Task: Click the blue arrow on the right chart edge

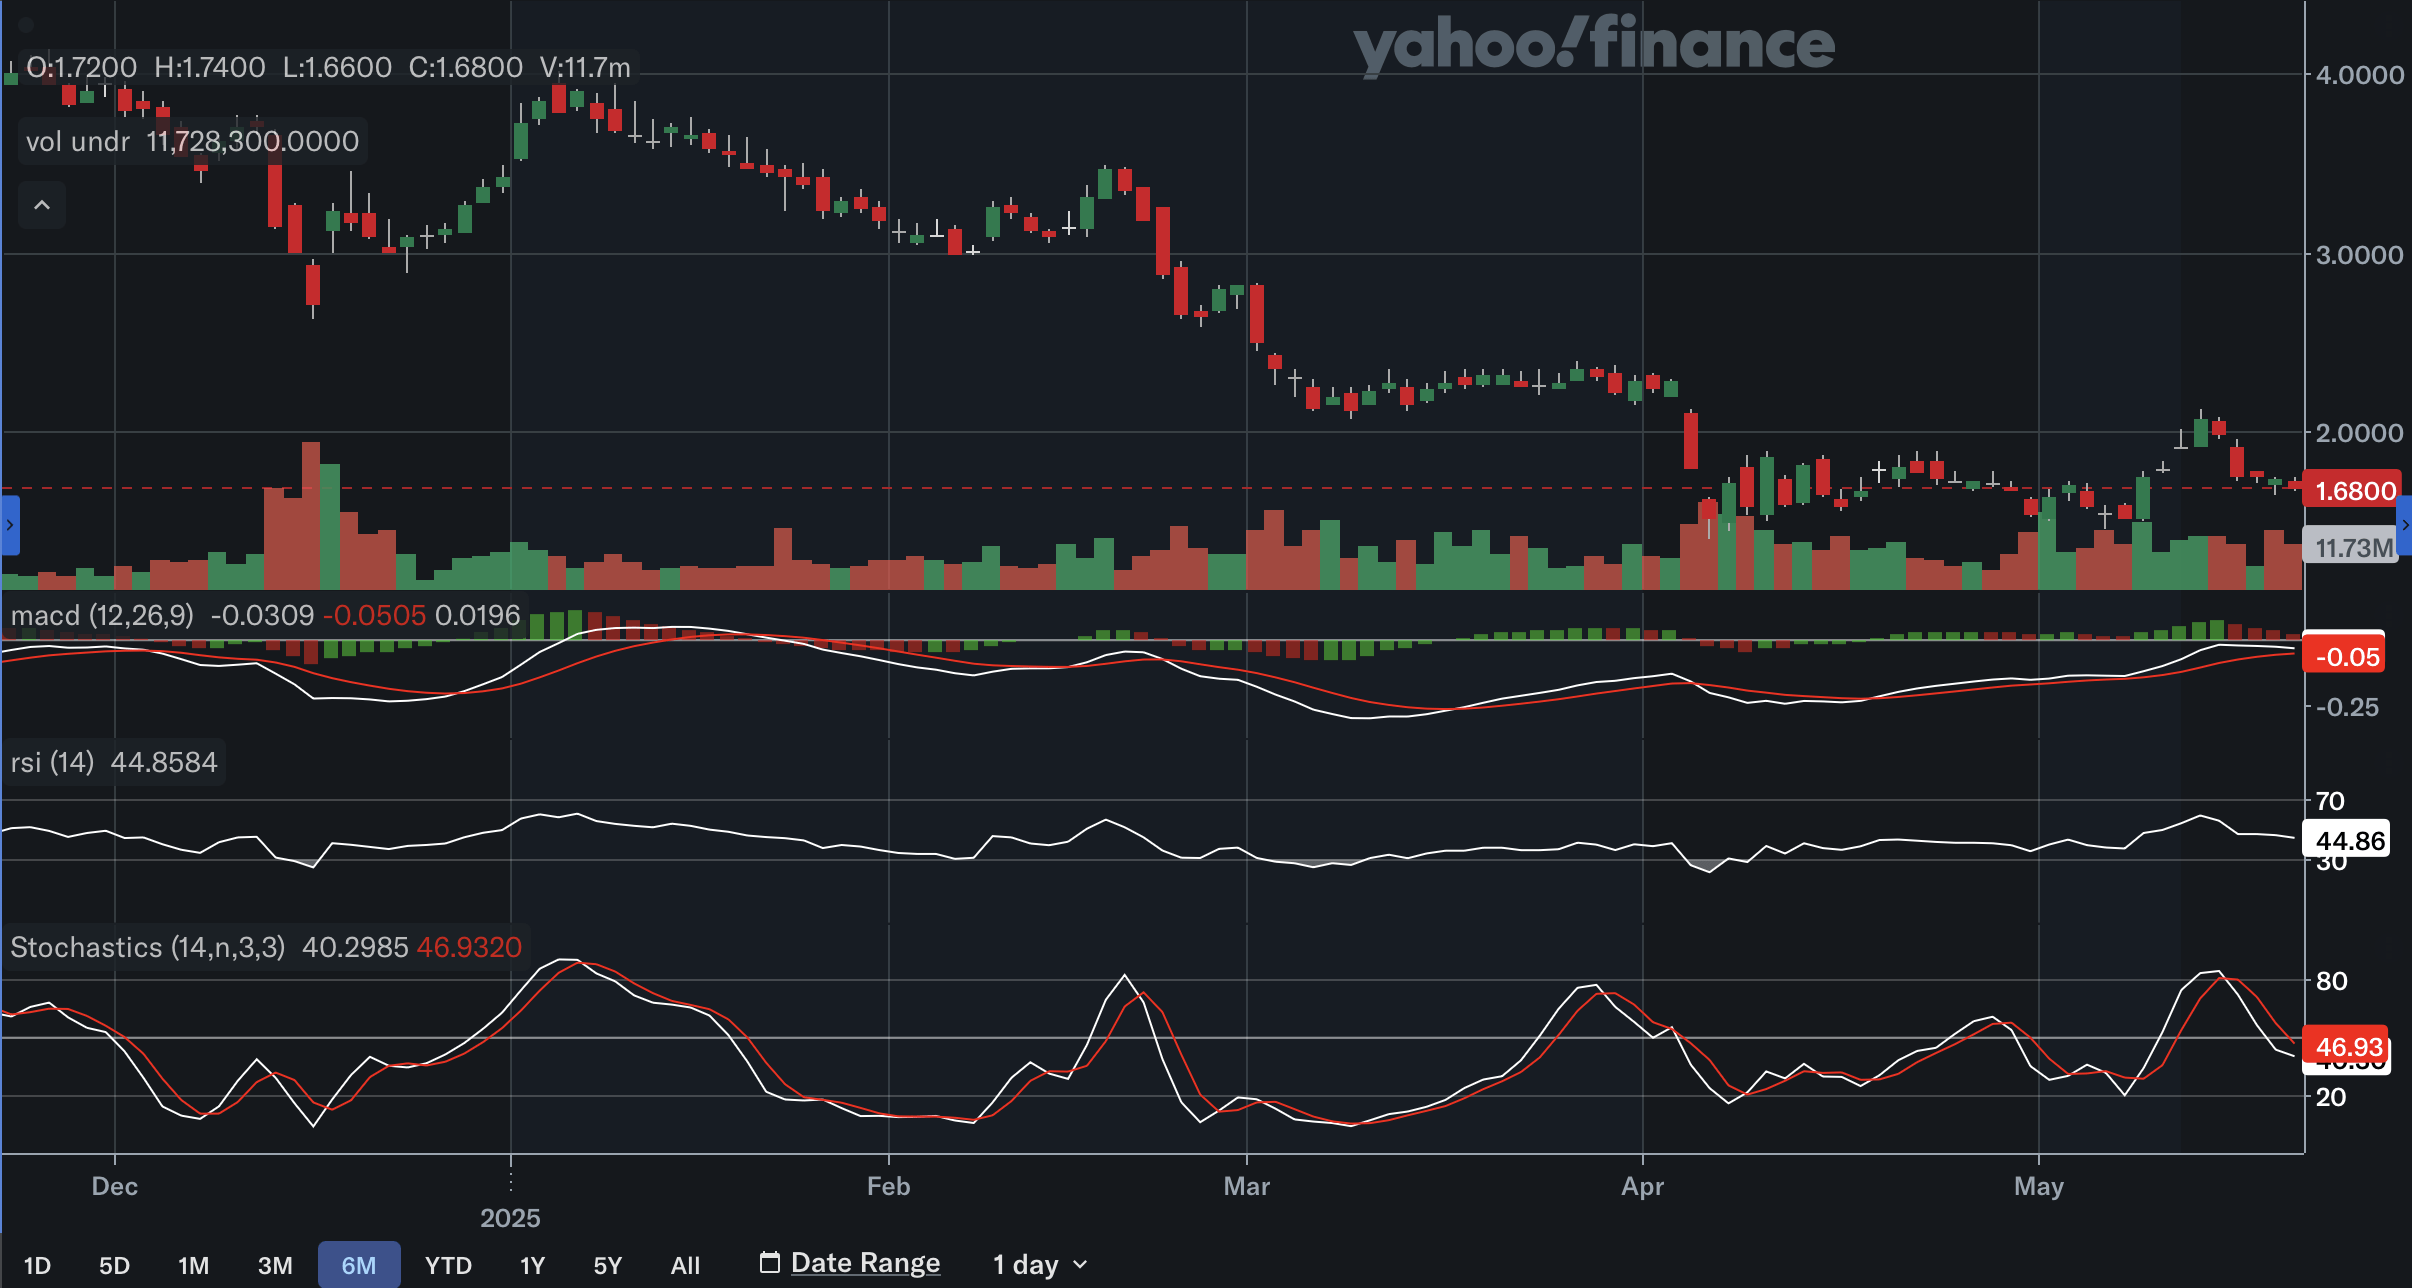Action: 2404,524
